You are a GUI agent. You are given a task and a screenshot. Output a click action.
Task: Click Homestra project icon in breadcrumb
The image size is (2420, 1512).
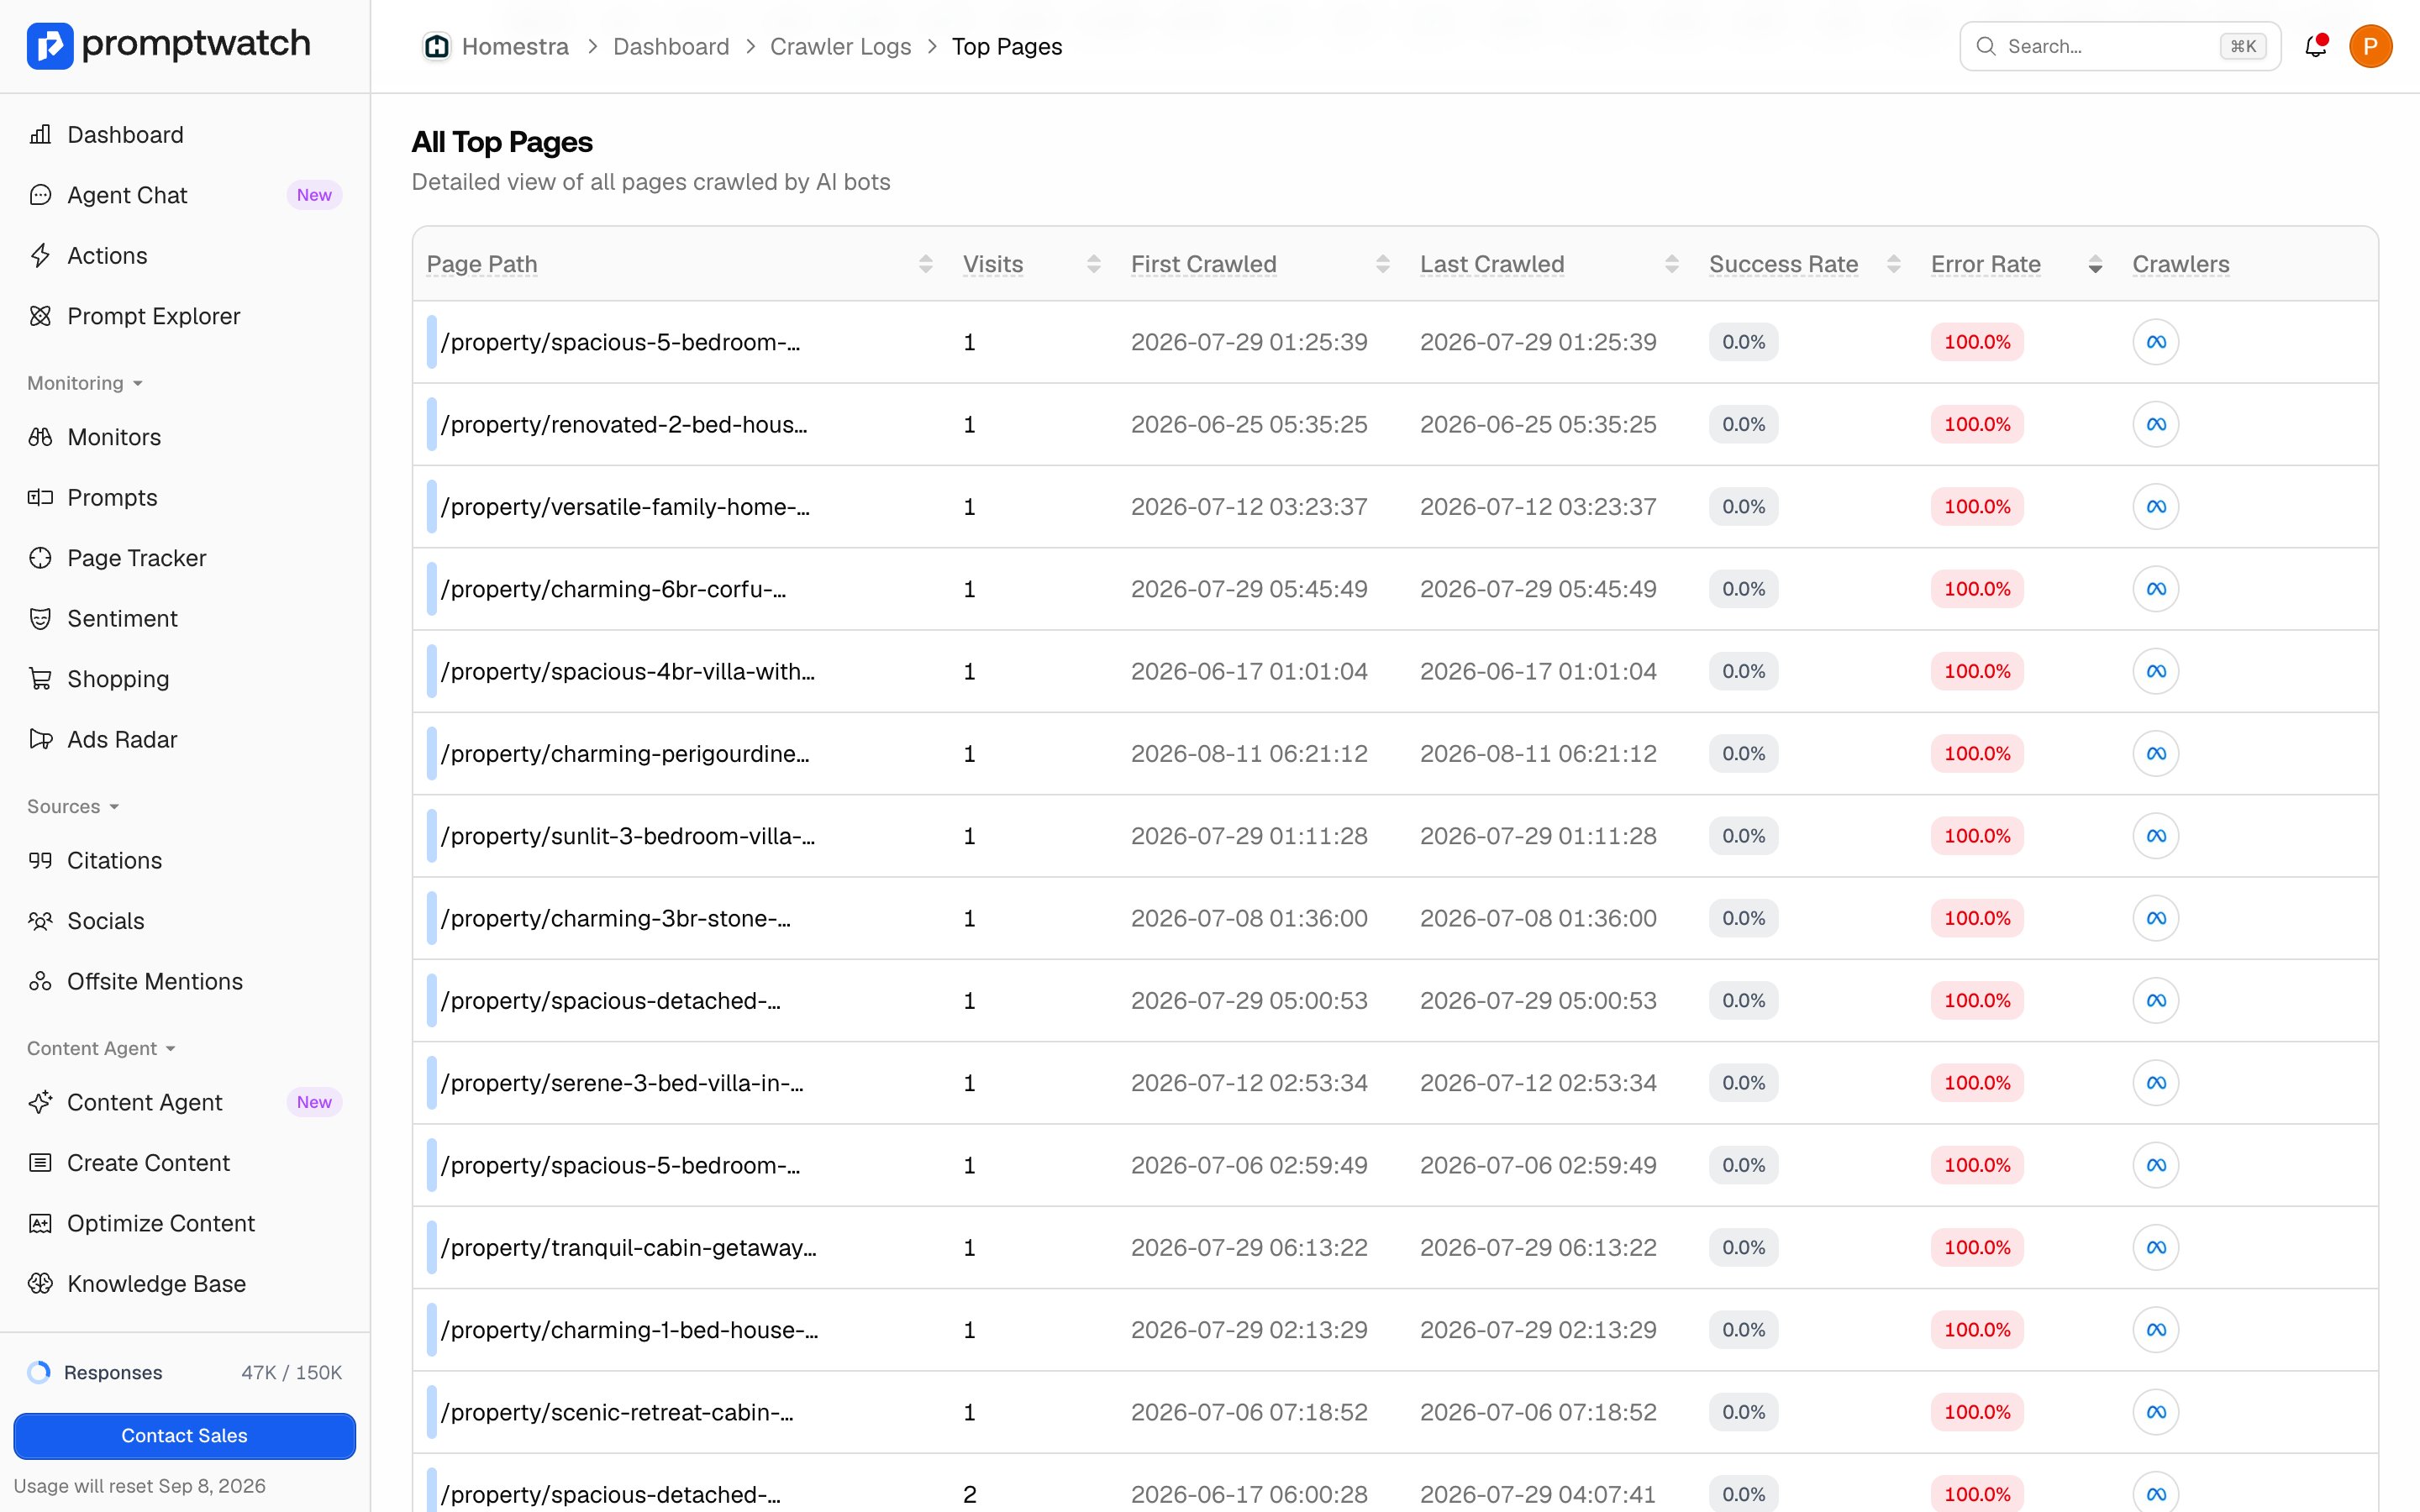tap(436, 46)
